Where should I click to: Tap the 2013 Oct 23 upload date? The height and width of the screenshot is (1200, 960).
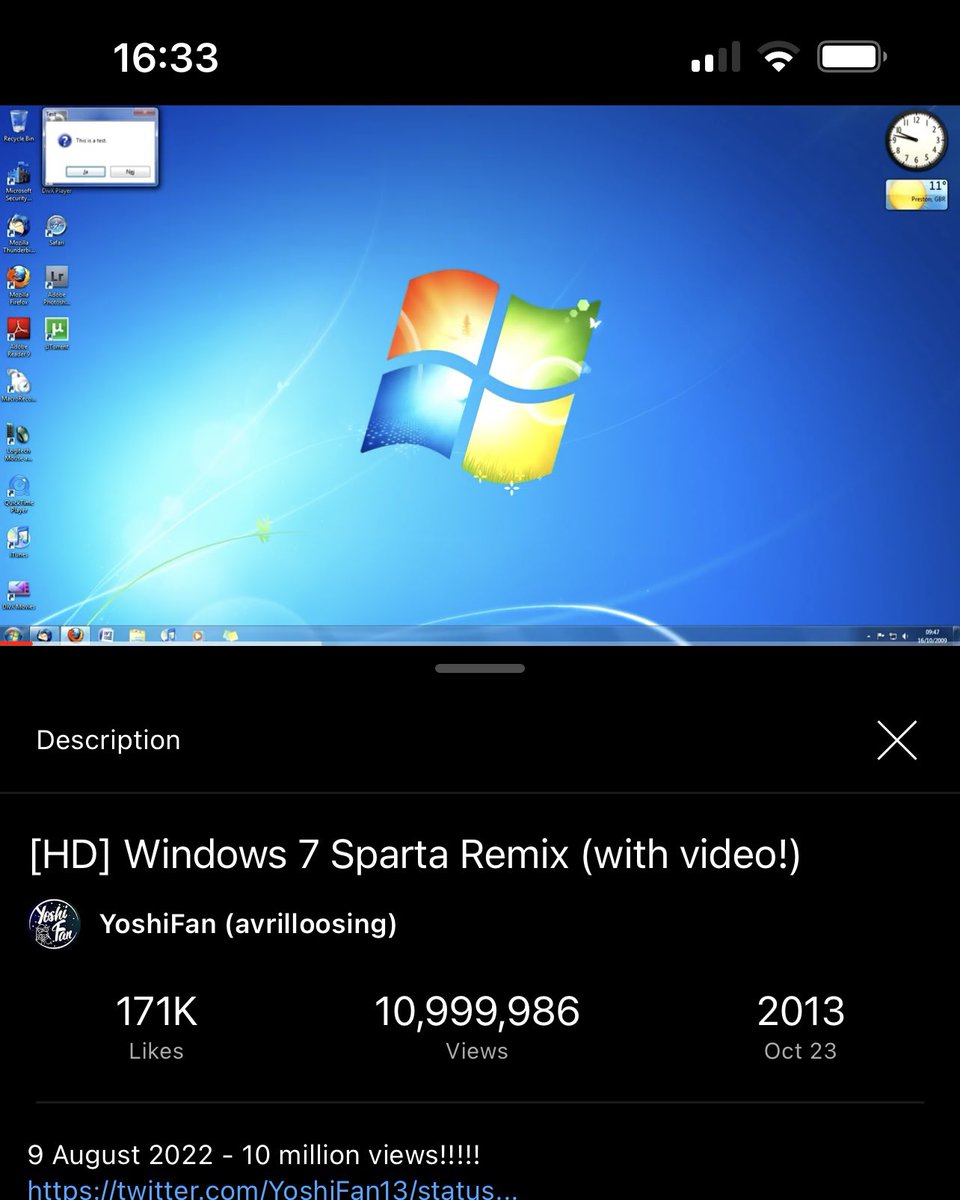point(800,1026)
